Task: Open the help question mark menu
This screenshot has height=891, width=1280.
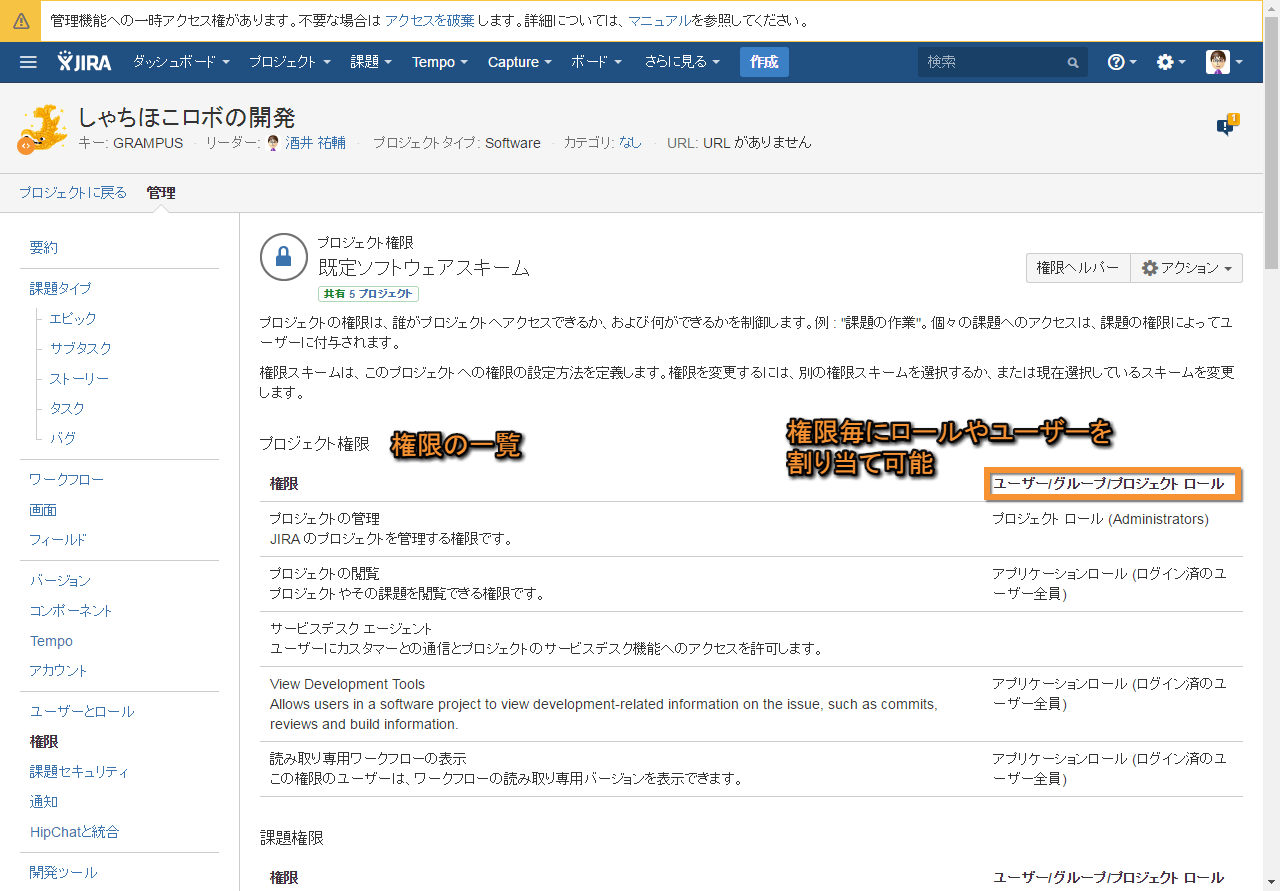Action: [1121, 62]
